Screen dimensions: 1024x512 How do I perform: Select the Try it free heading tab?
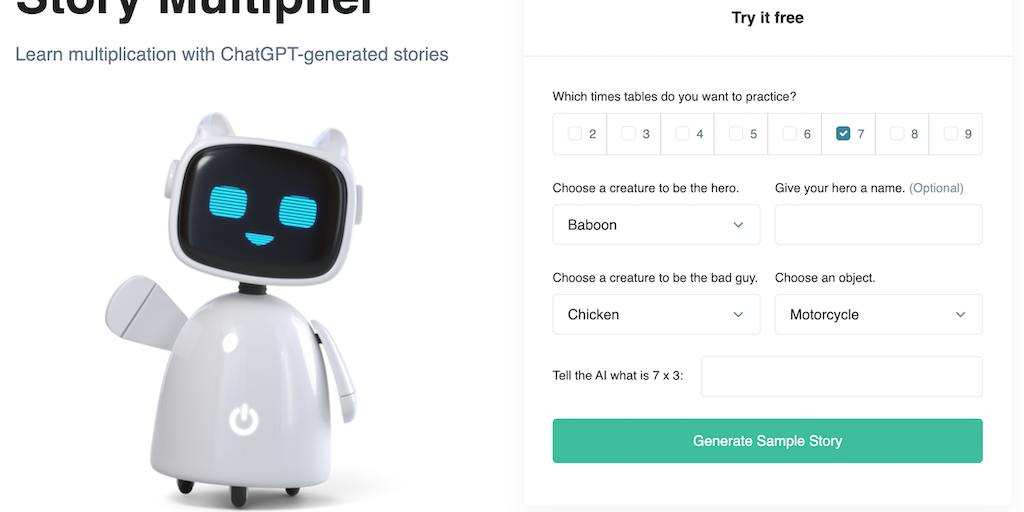coord(767,18)
